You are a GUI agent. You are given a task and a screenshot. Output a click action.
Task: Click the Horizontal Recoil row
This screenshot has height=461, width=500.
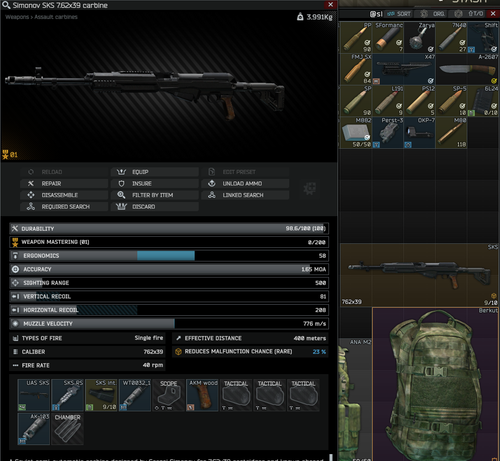(x=169, y=310)
